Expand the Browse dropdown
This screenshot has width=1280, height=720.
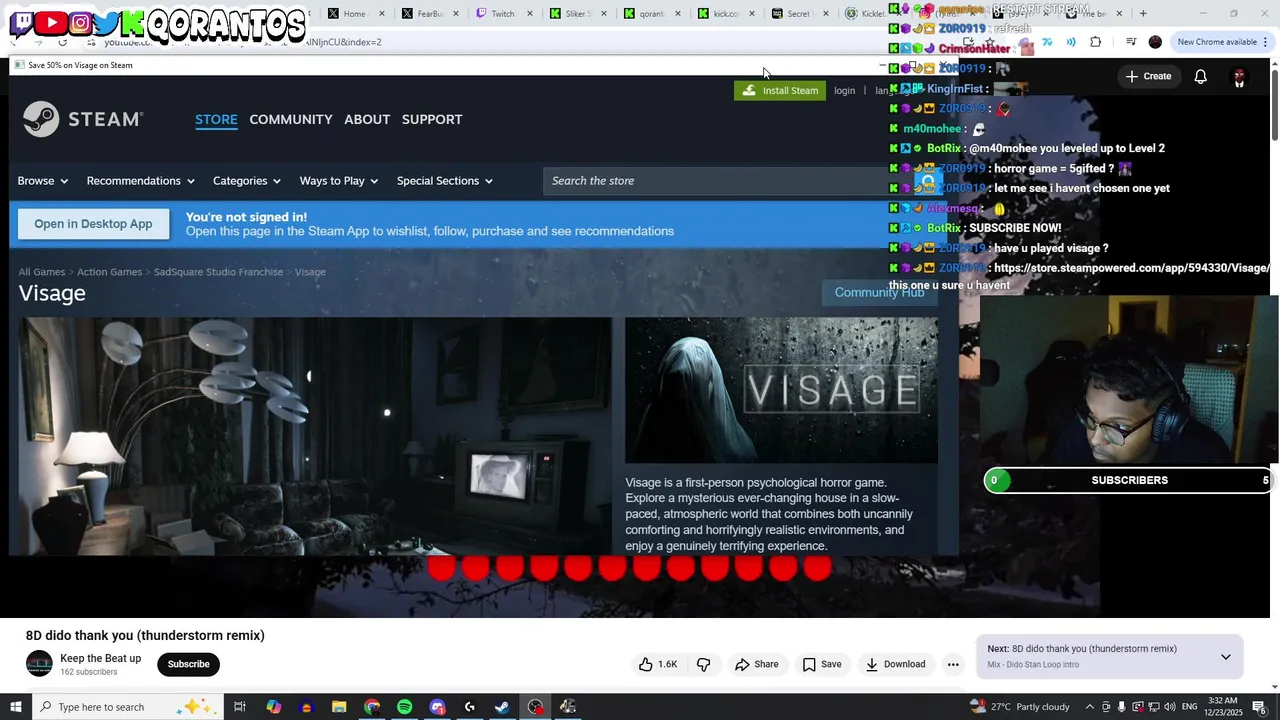[43, 181]
